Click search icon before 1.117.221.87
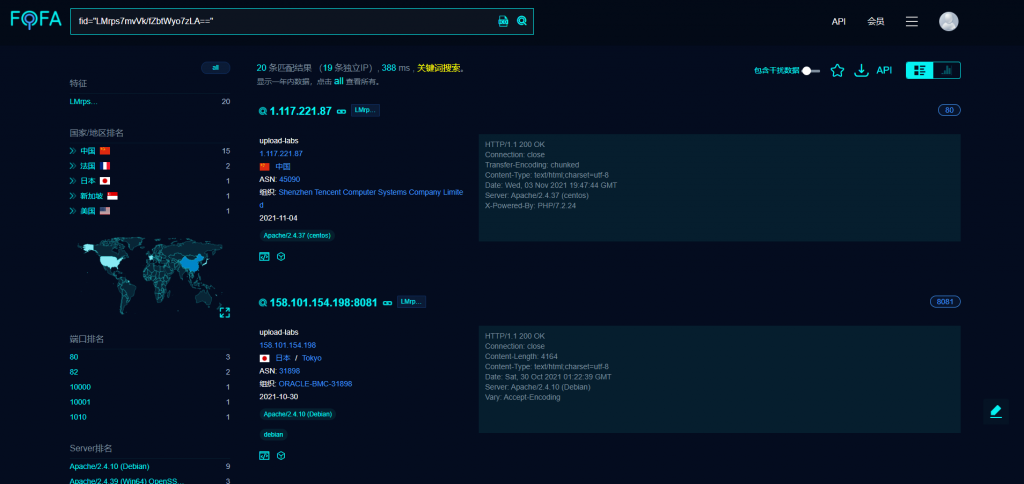1024x484 pixels. (263, 111)
